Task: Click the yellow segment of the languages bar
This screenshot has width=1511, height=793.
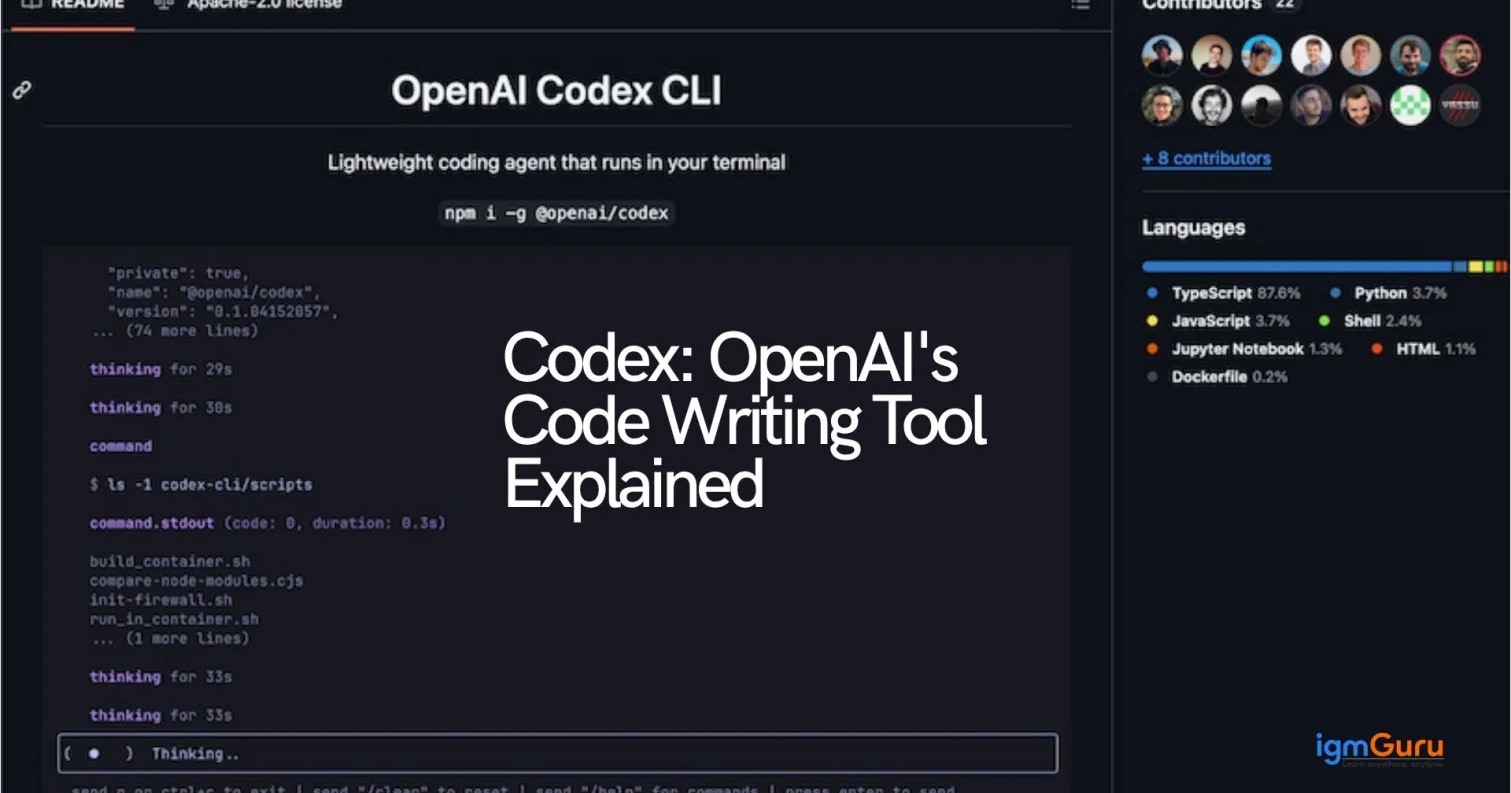Action: 1476,267
